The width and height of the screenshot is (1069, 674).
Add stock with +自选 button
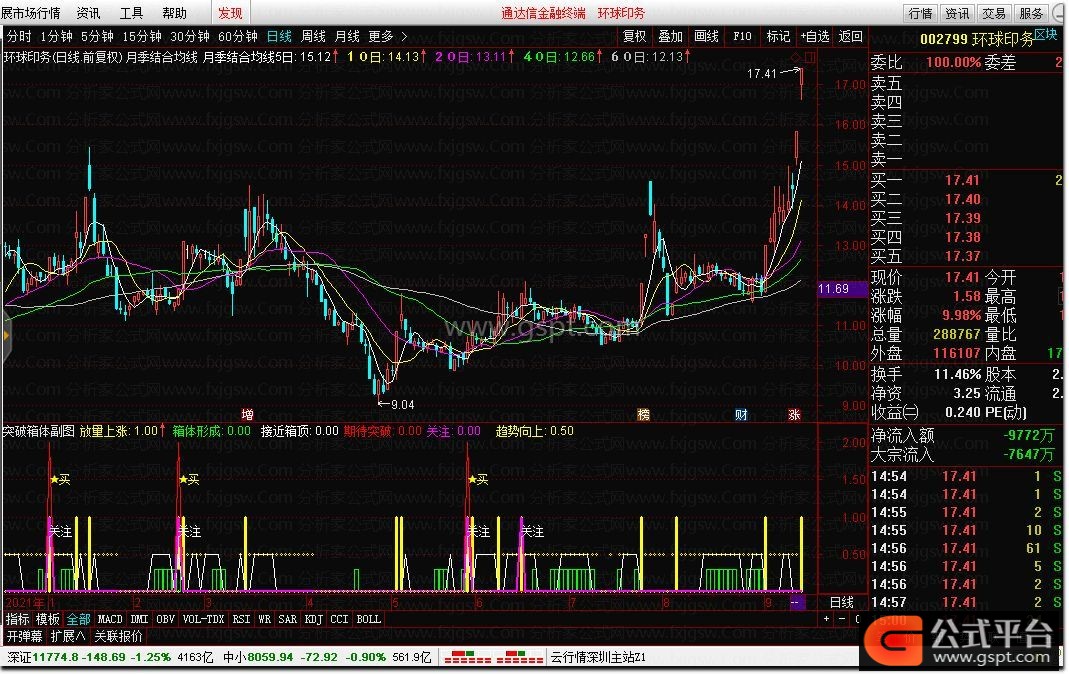tap(815, 36)
